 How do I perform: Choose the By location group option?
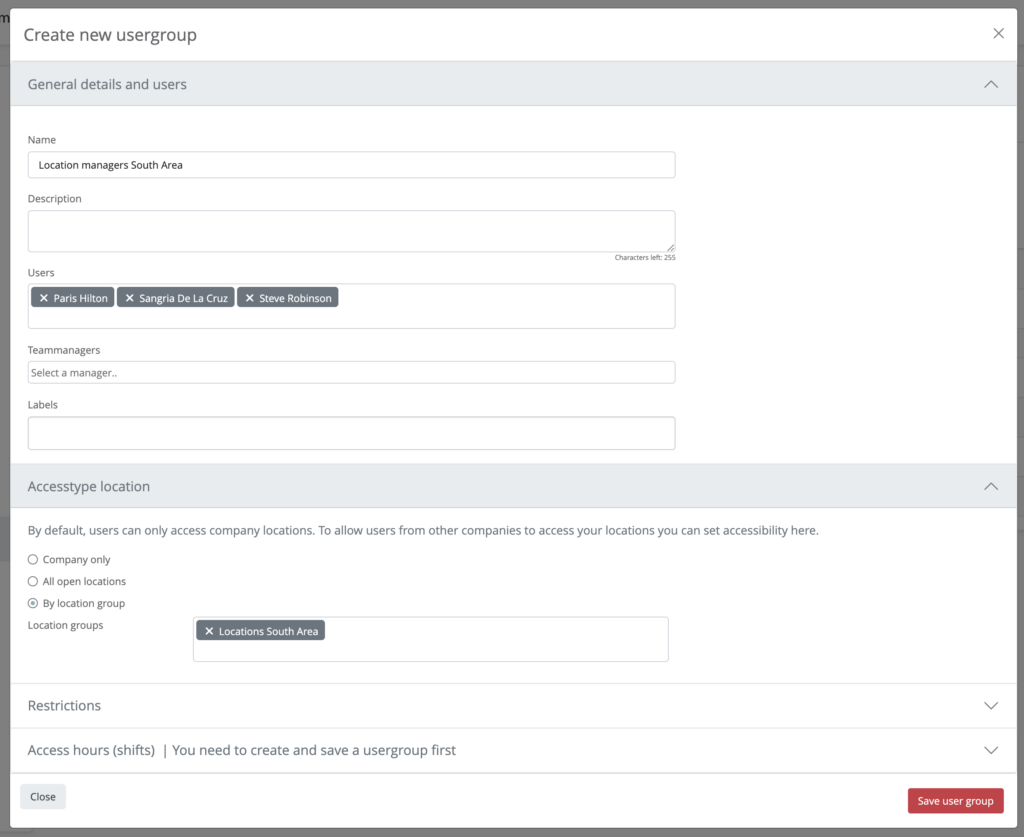pyautogui.click(x=31, y=603)
